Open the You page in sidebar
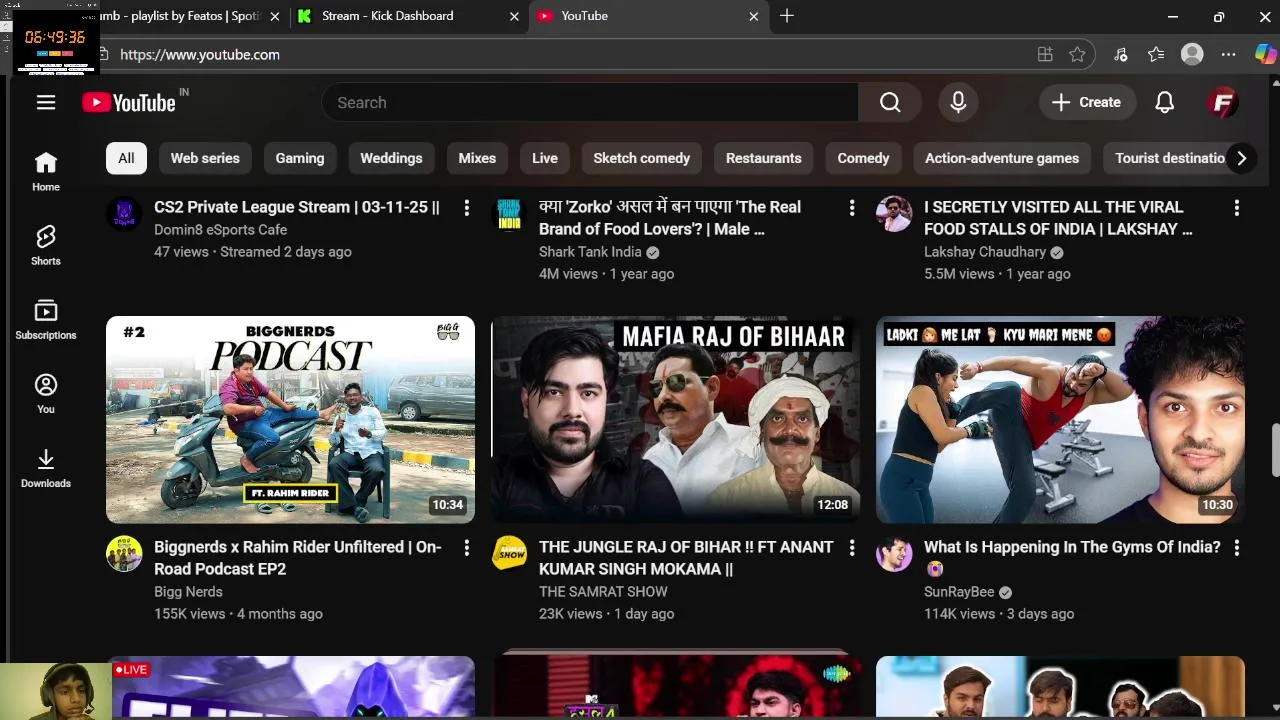The height and width of the screenshot is (720, 1280). click(x=46, y=394)
